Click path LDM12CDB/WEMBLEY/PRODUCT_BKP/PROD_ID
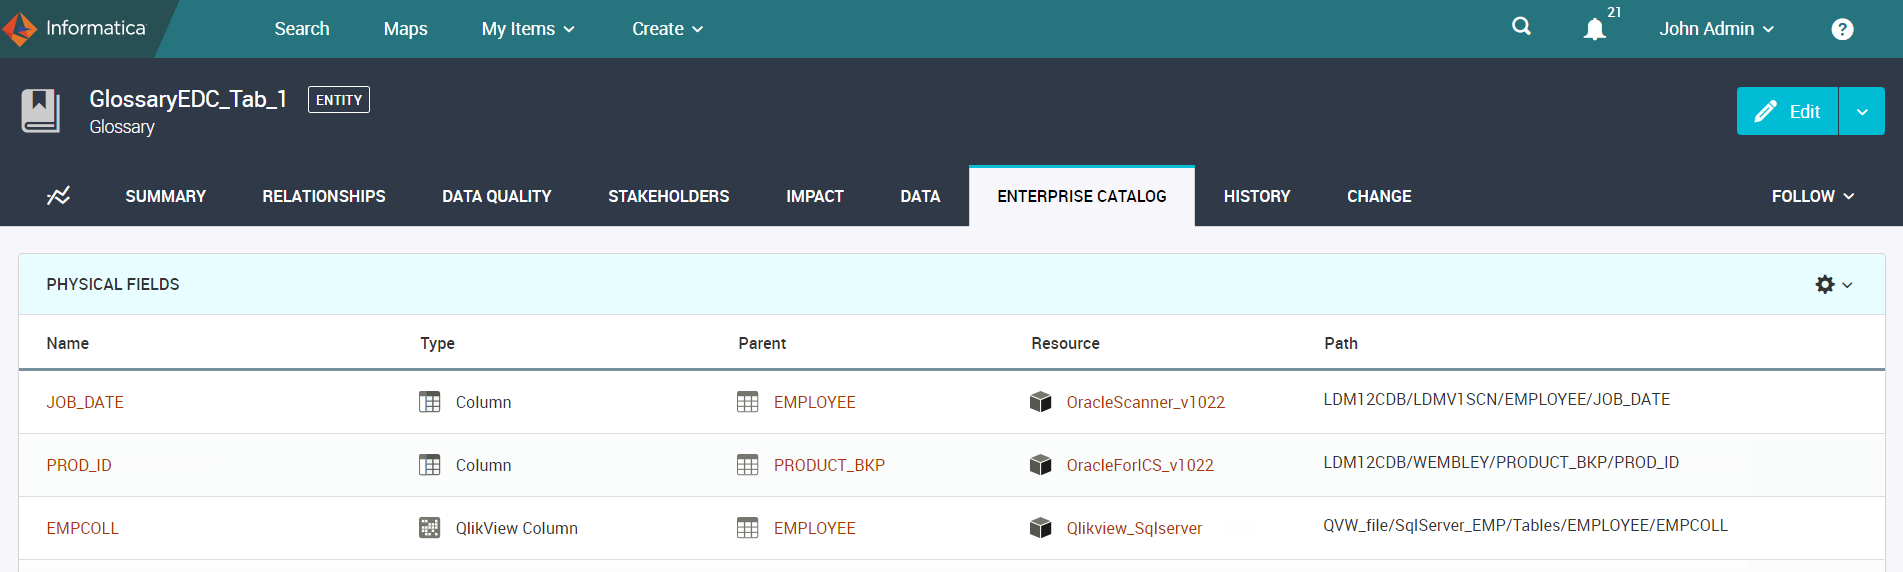 point(1501,462)
